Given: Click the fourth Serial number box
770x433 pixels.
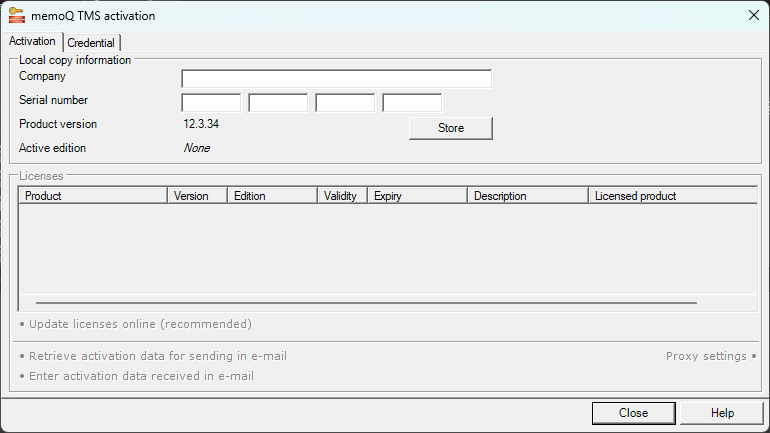Looking at the screenshot, I should (412, 103).
